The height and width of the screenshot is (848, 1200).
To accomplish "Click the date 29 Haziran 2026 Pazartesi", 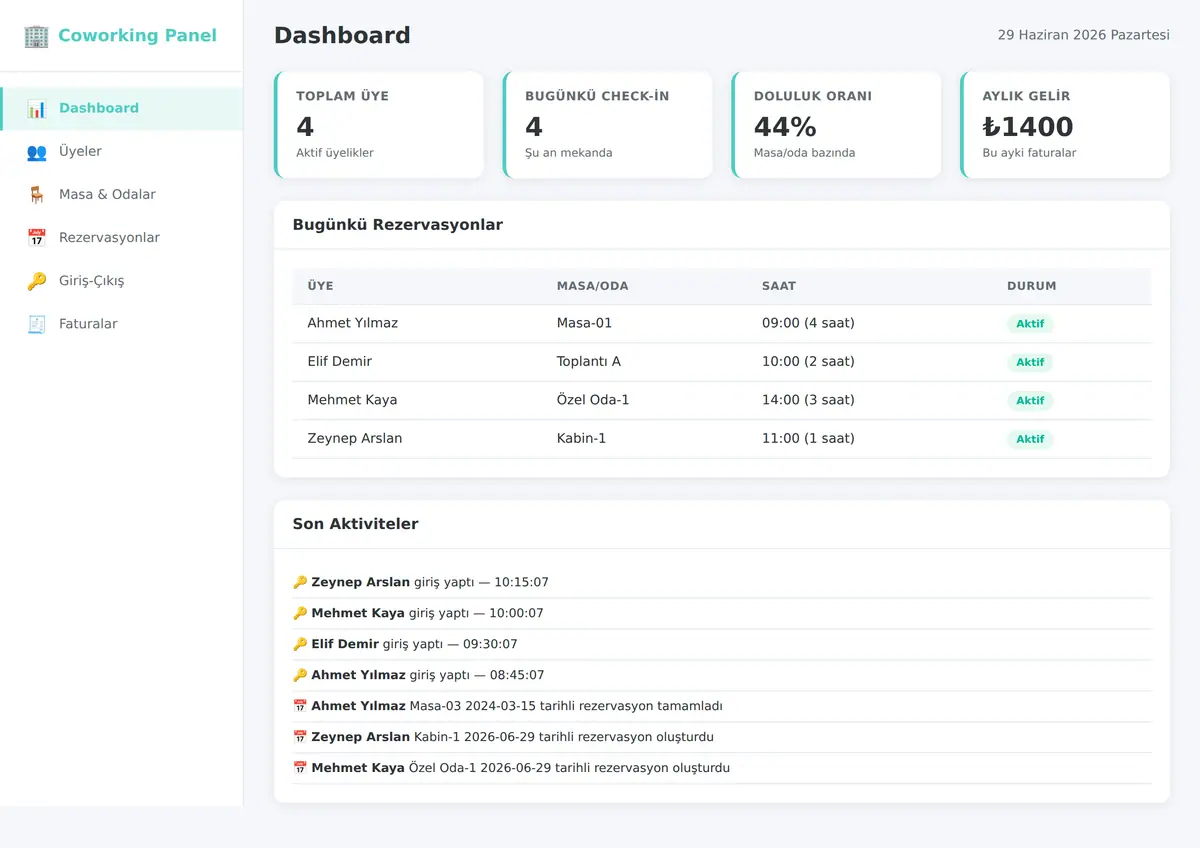I will [1084, 35].
